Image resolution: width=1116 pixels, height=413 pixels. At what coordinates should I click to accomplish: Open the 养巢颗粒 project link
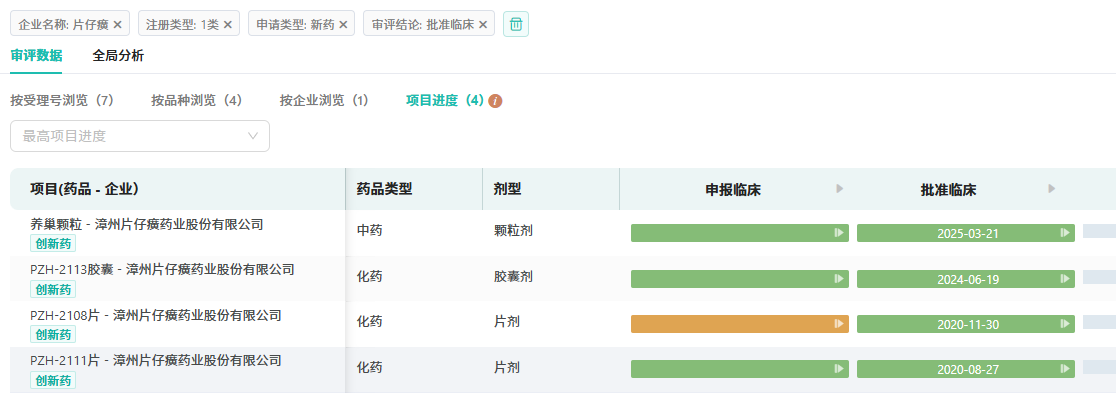coord(146,224)
